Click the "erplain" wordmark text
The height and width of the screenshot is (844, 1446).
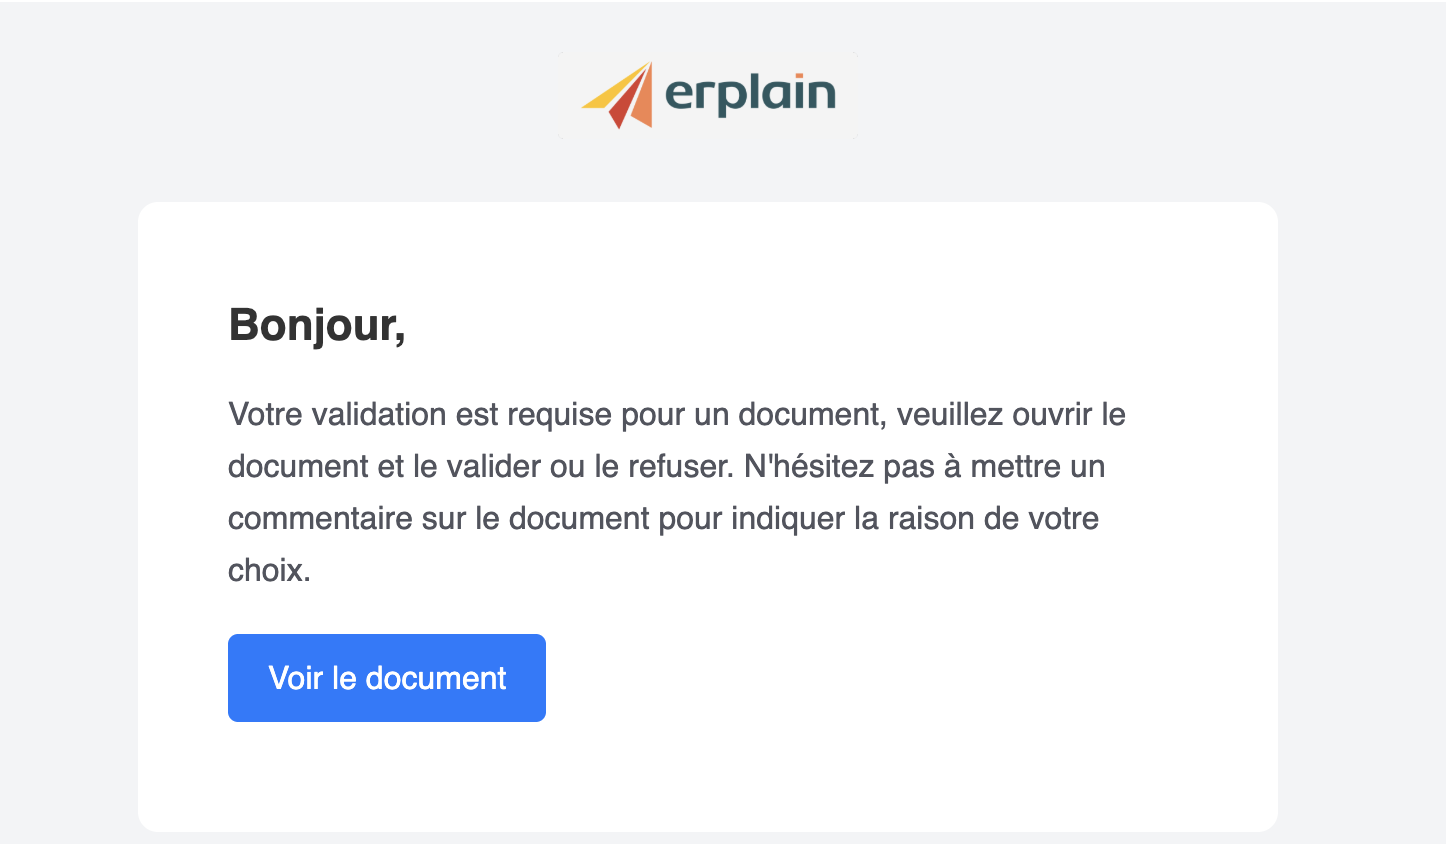(750, 95)
